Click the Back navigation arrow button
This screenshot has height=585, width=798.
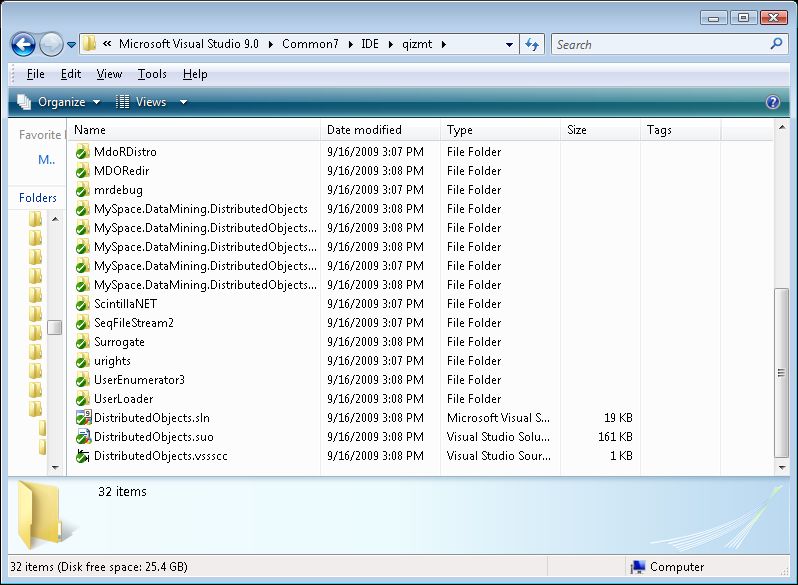pyautogui.click(x=23, y=45)
